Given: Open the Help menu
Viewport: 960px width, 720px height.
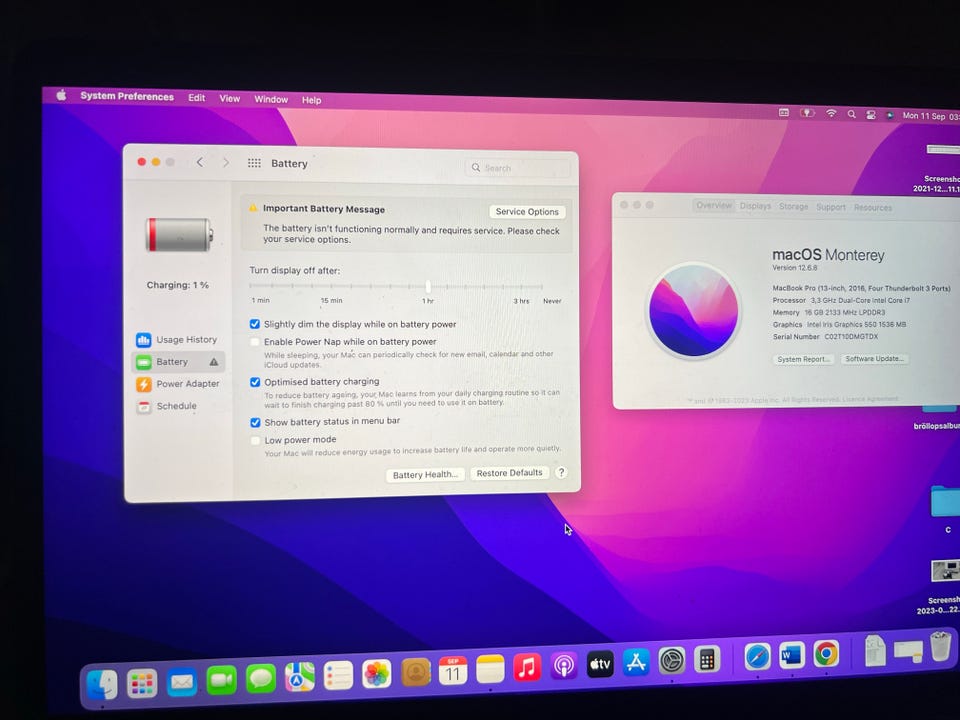Looking at the screenshot, I should pos(311,100).
